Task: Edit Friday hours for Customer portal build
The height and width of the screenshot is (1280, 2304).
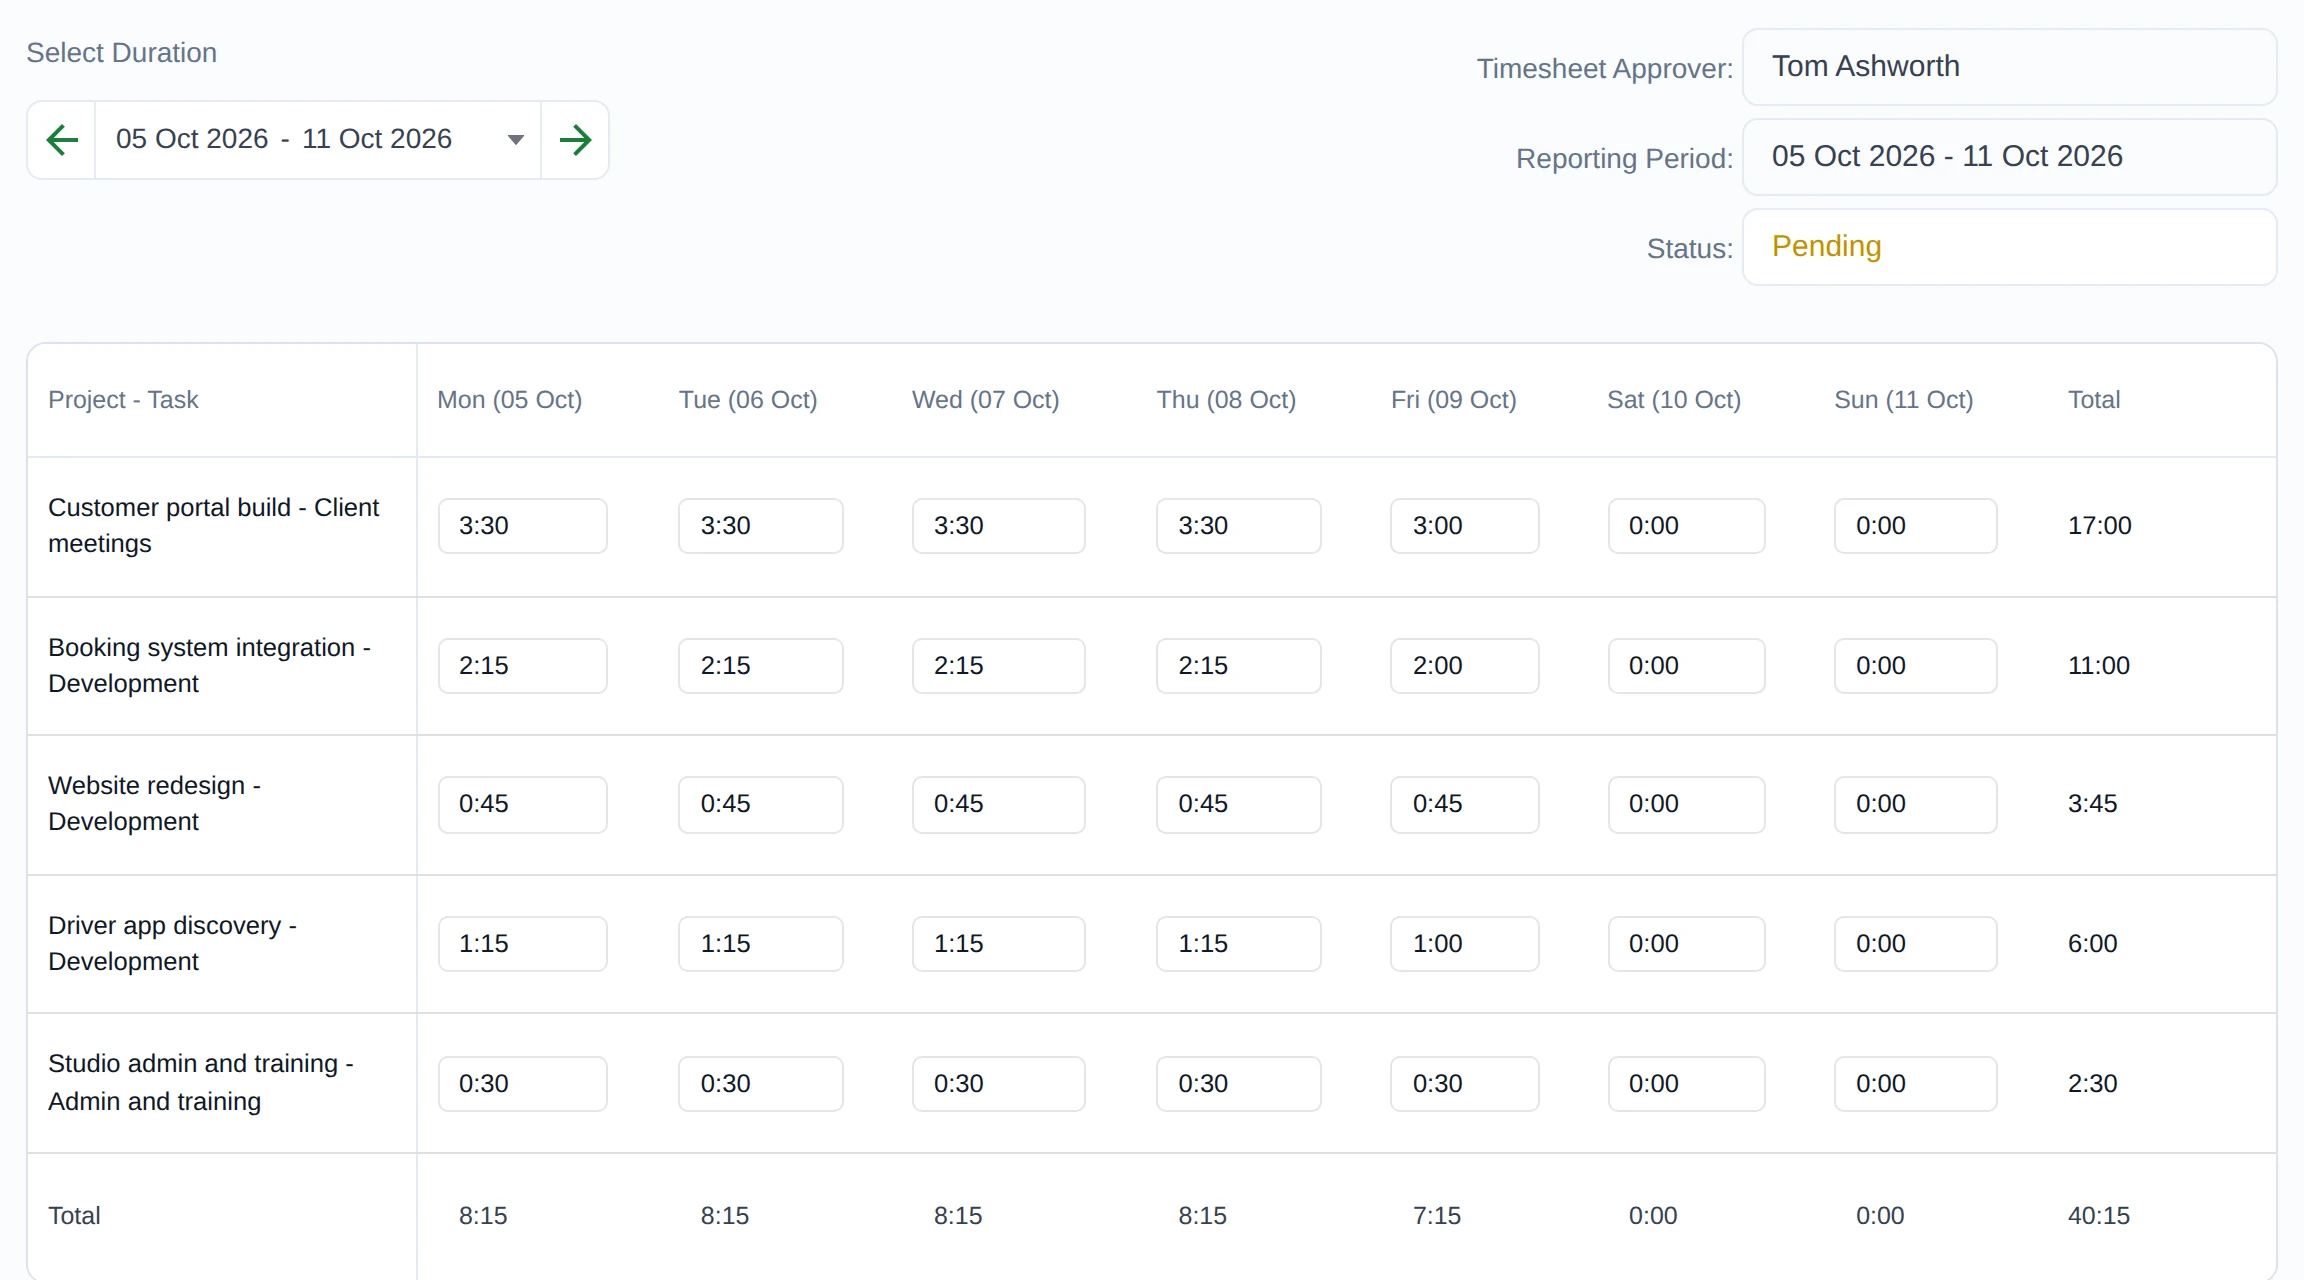Action: pyautogui.click(x=1465, y=526)
